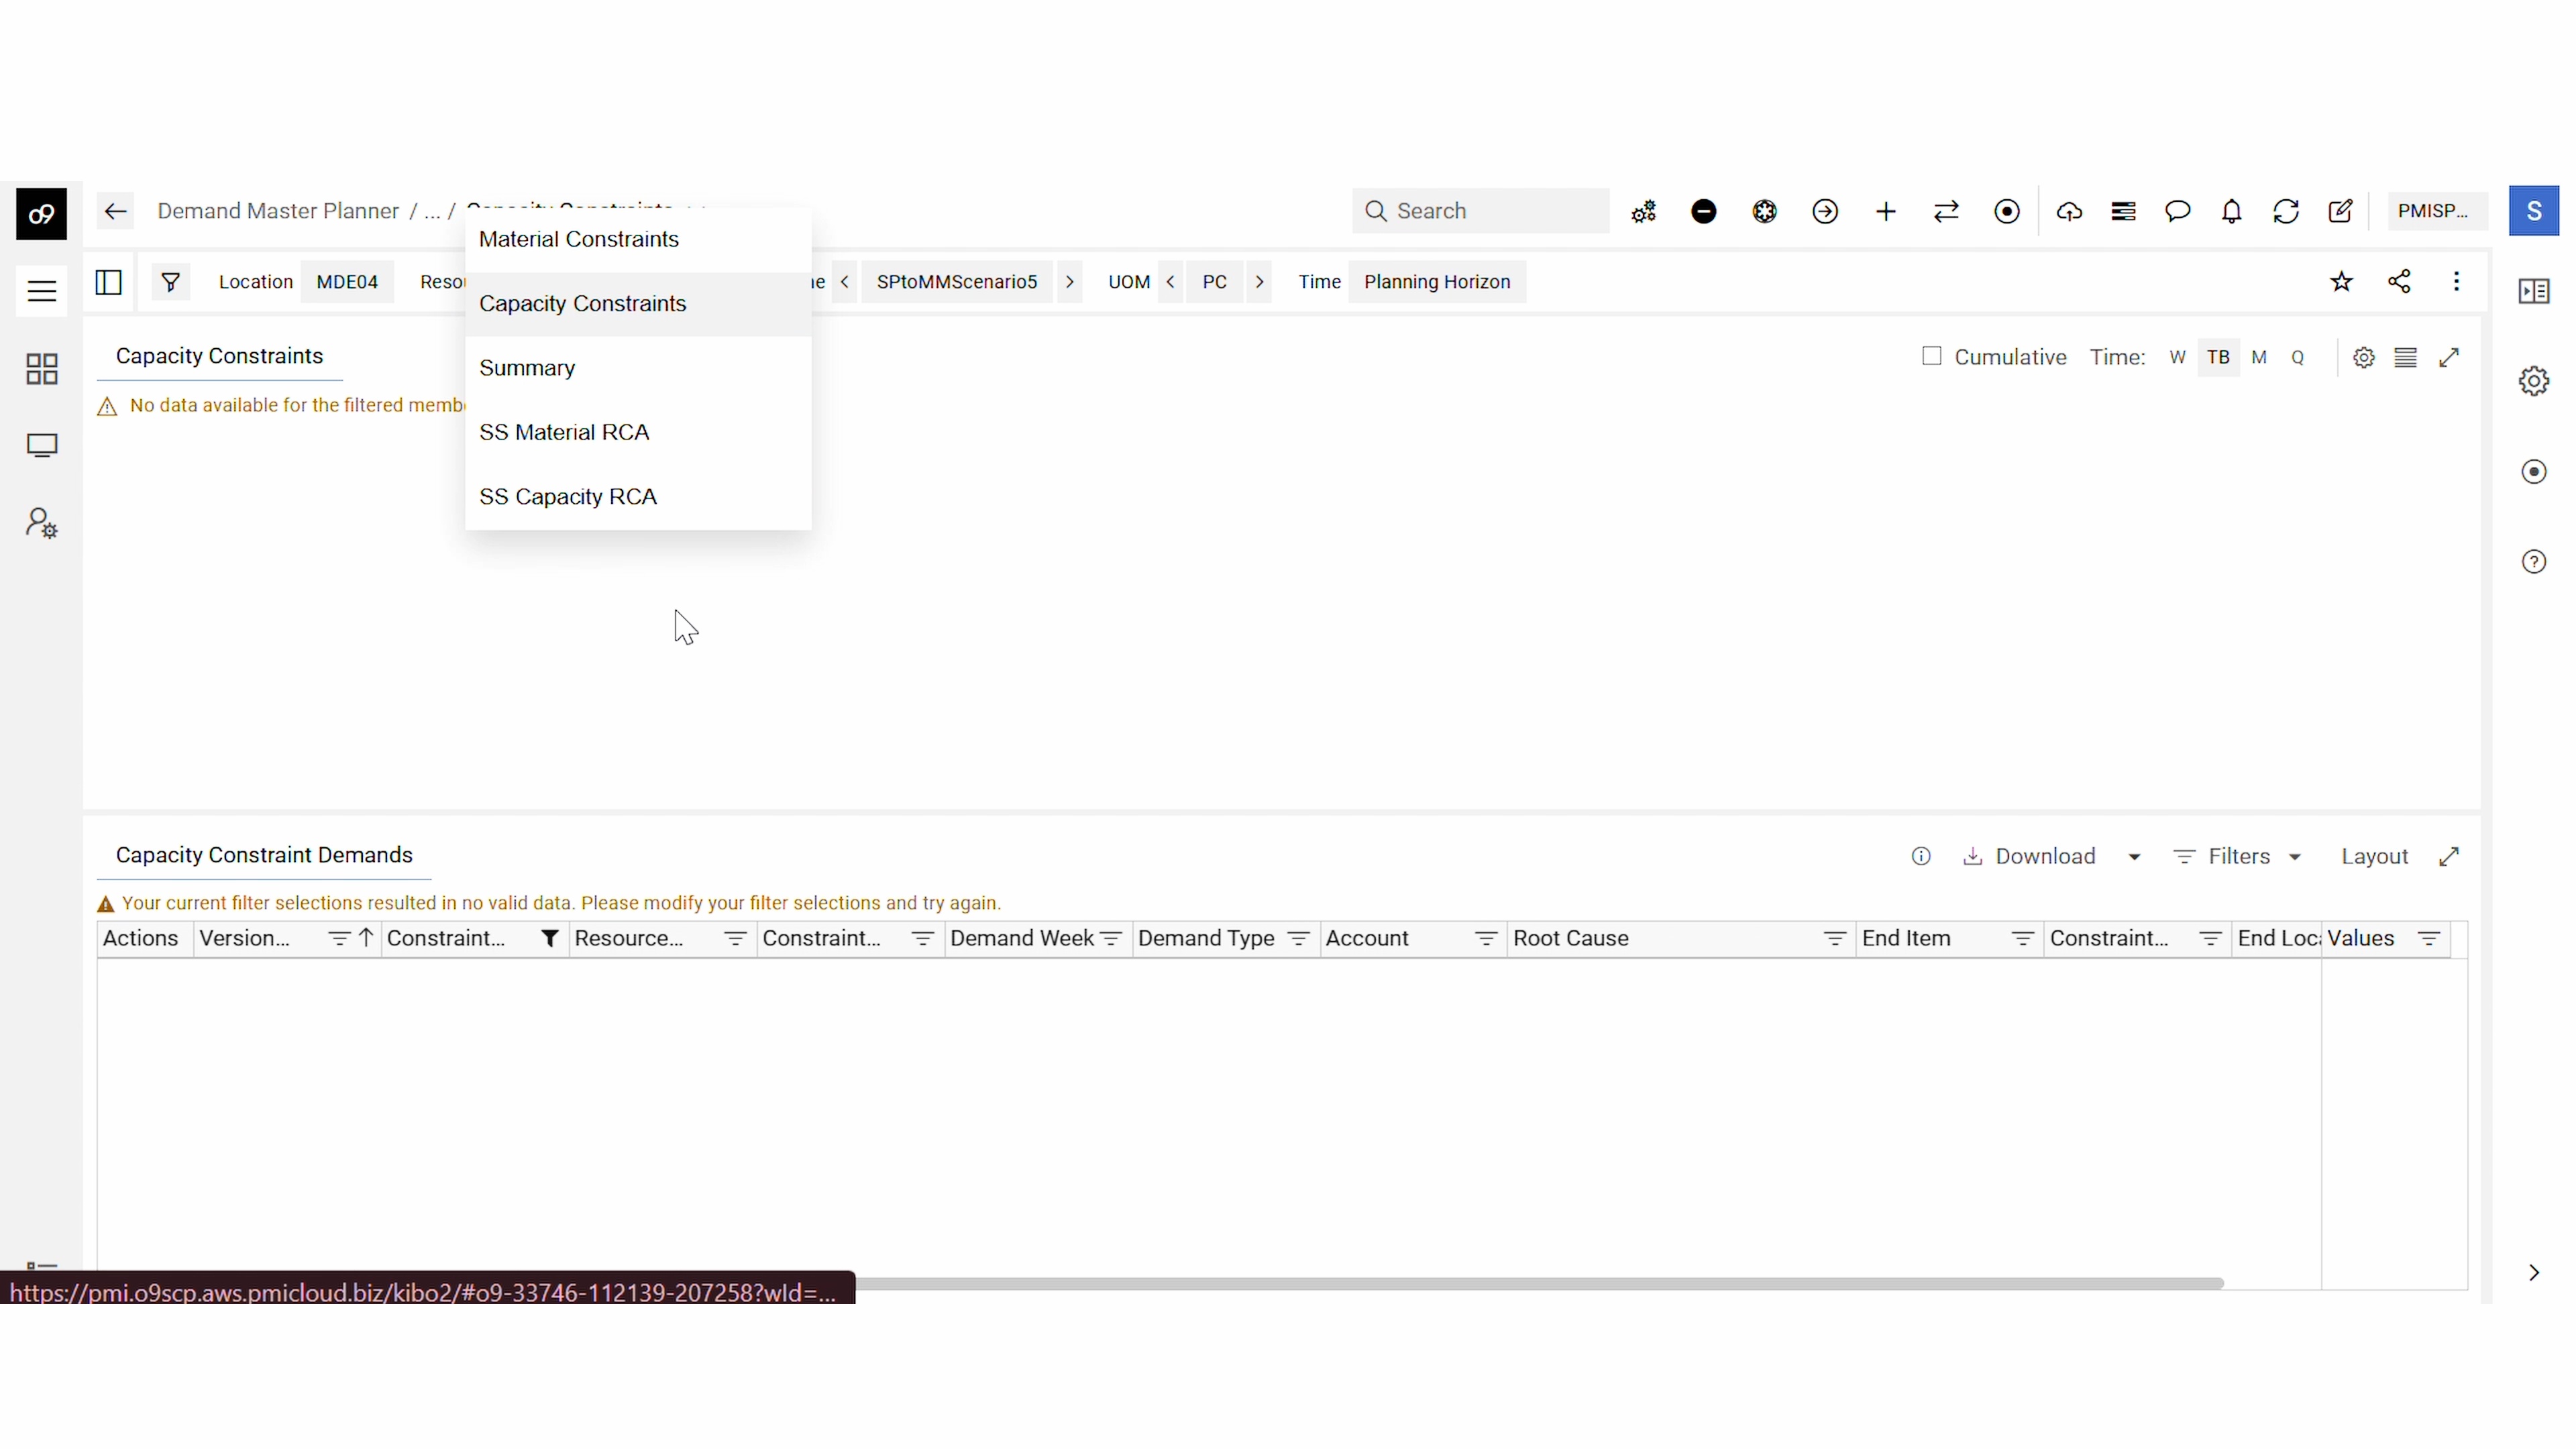Click the edit pencil icon in toolbar
Viewport: 2576px width, 1449px height.
click(x=2340, y=211)
